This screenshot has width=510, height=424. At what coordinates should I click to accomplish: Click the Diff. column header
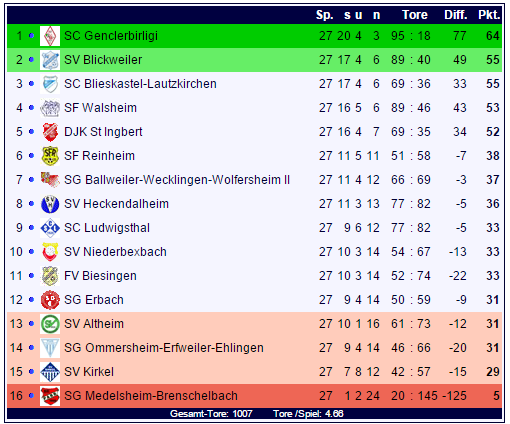456,15
